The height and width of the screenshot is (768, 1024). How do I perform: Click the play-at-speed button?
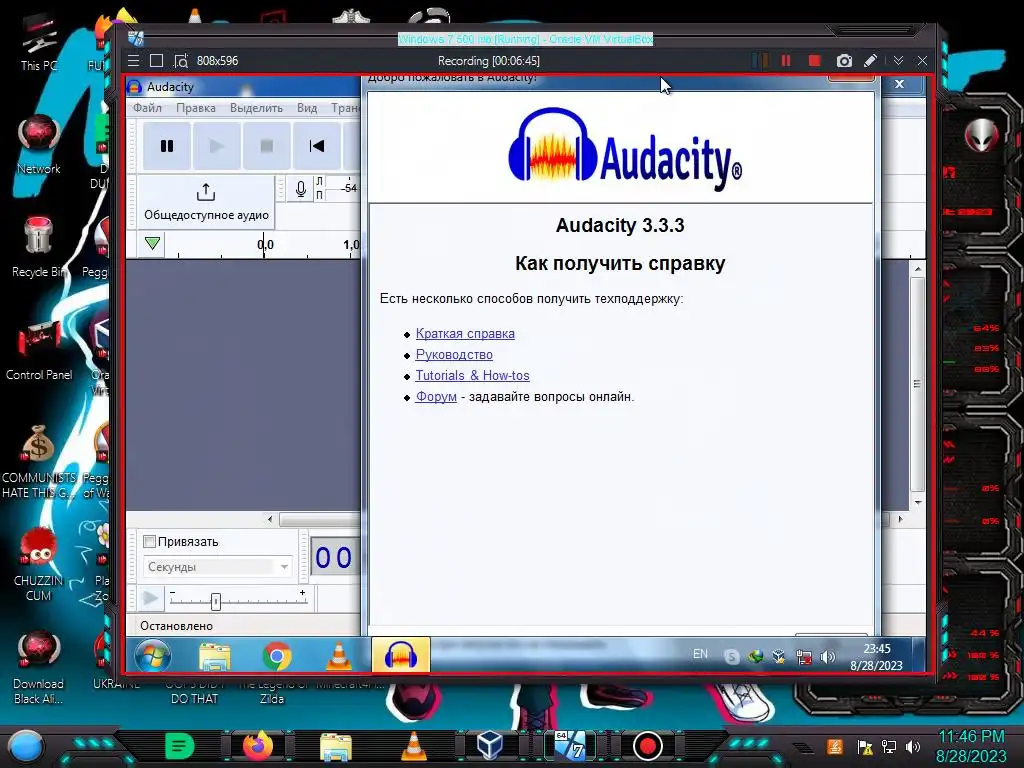pyautogui.click(x=150, y=598)
